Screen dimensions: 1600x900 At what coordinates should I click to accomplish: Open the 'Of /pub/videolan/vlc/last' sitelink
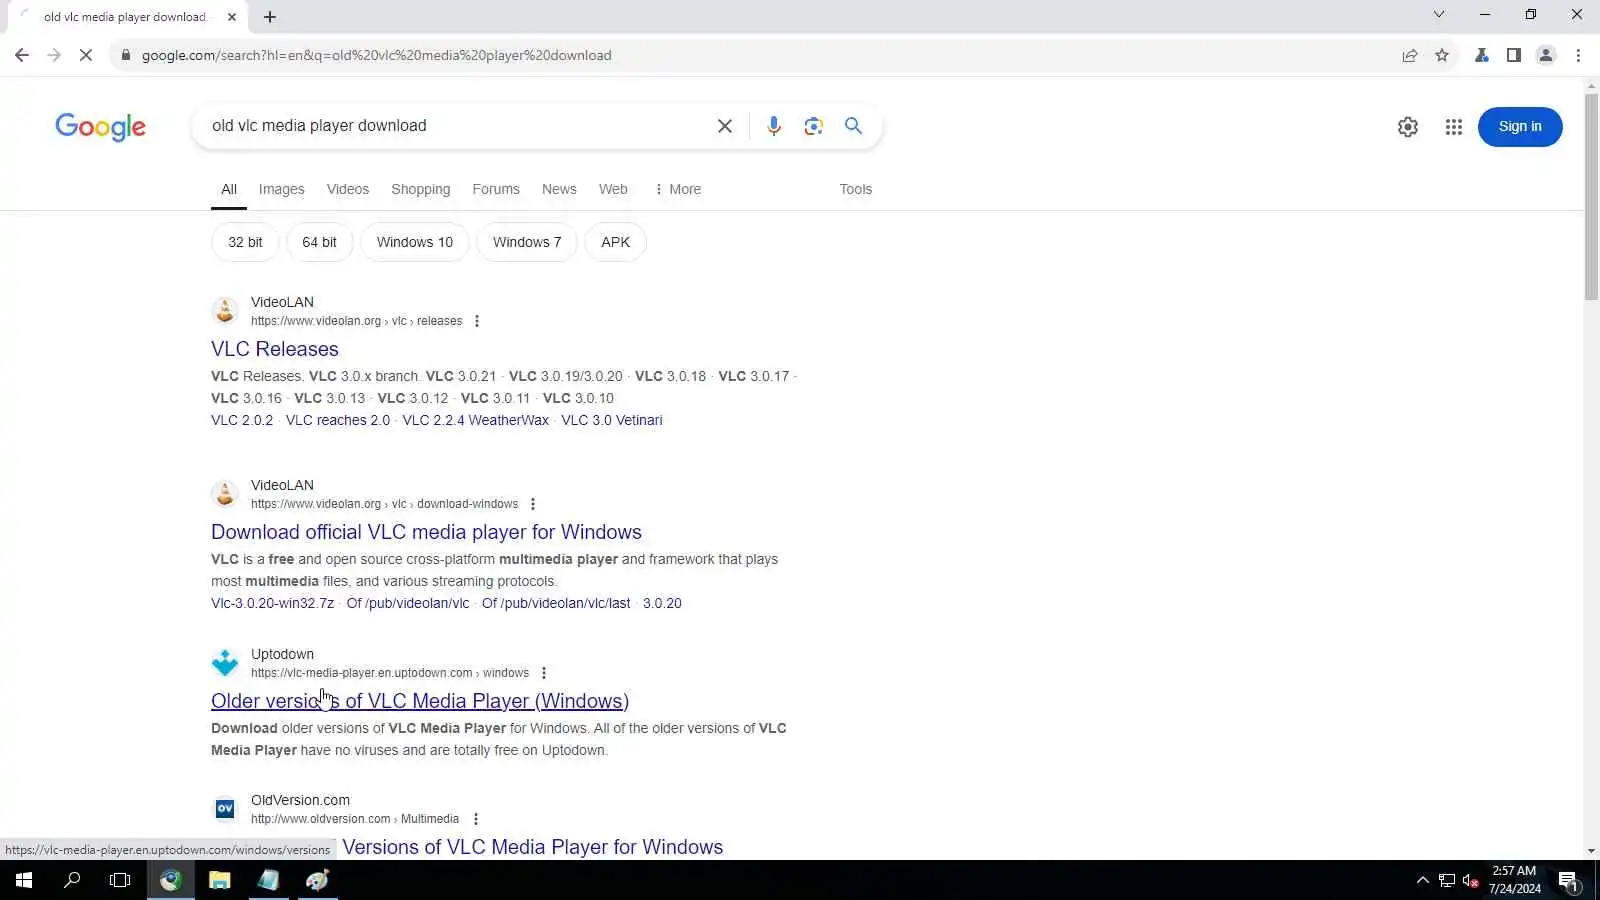(x=556, y=603)
